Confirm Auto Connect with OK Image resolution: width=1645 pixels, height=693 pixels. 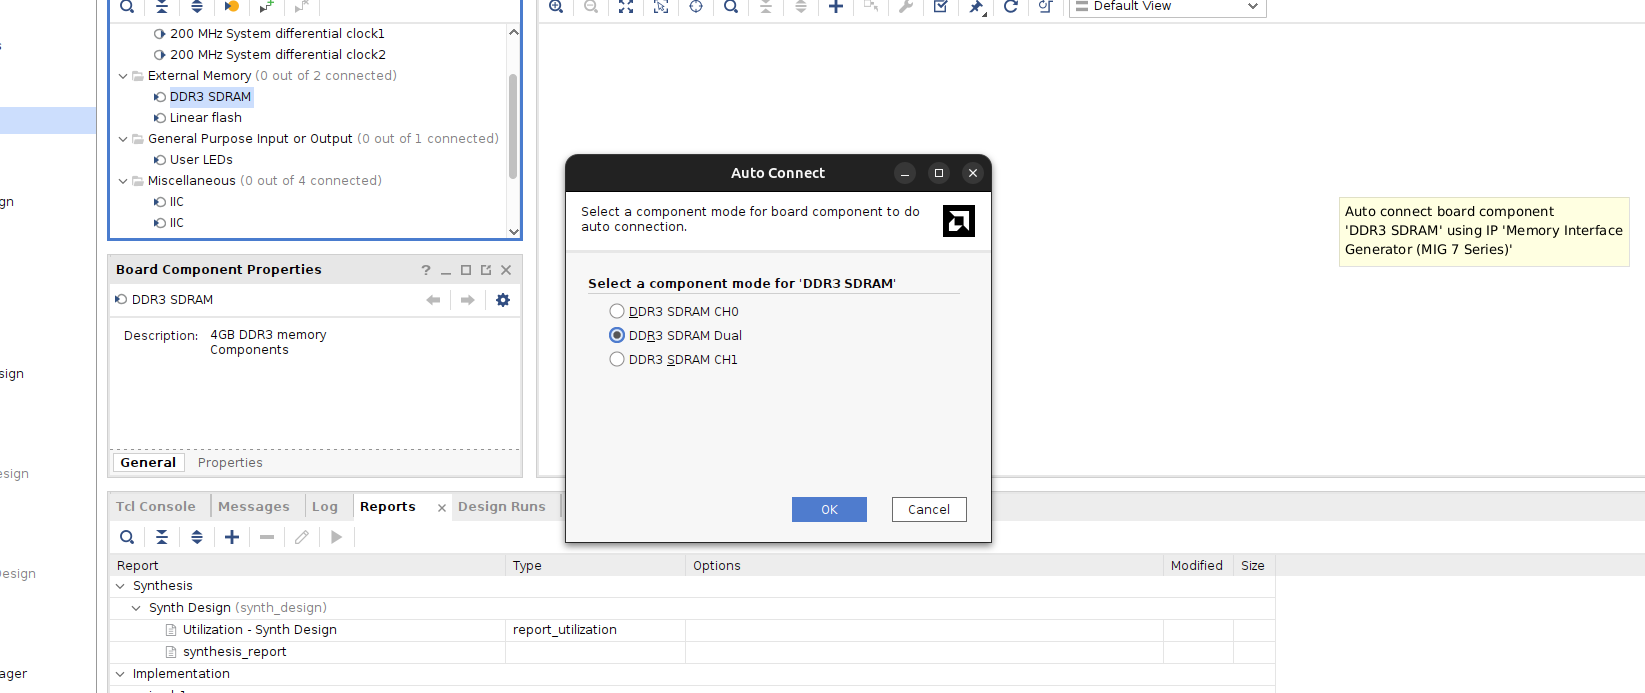pos(829,510)
